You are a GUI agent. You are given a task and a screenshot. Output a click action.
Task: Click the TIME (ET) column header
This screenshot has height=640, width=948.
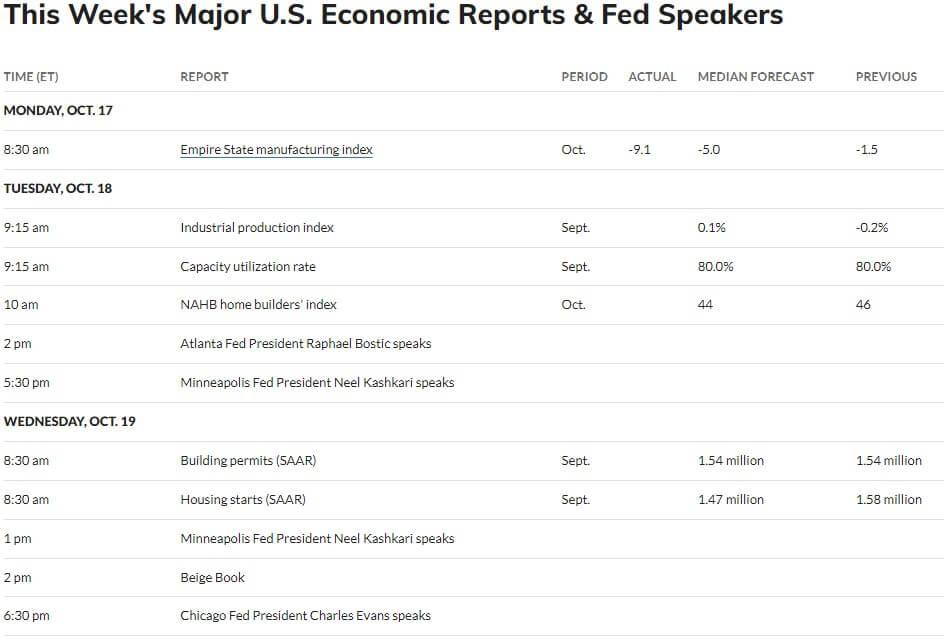point(31,77)
